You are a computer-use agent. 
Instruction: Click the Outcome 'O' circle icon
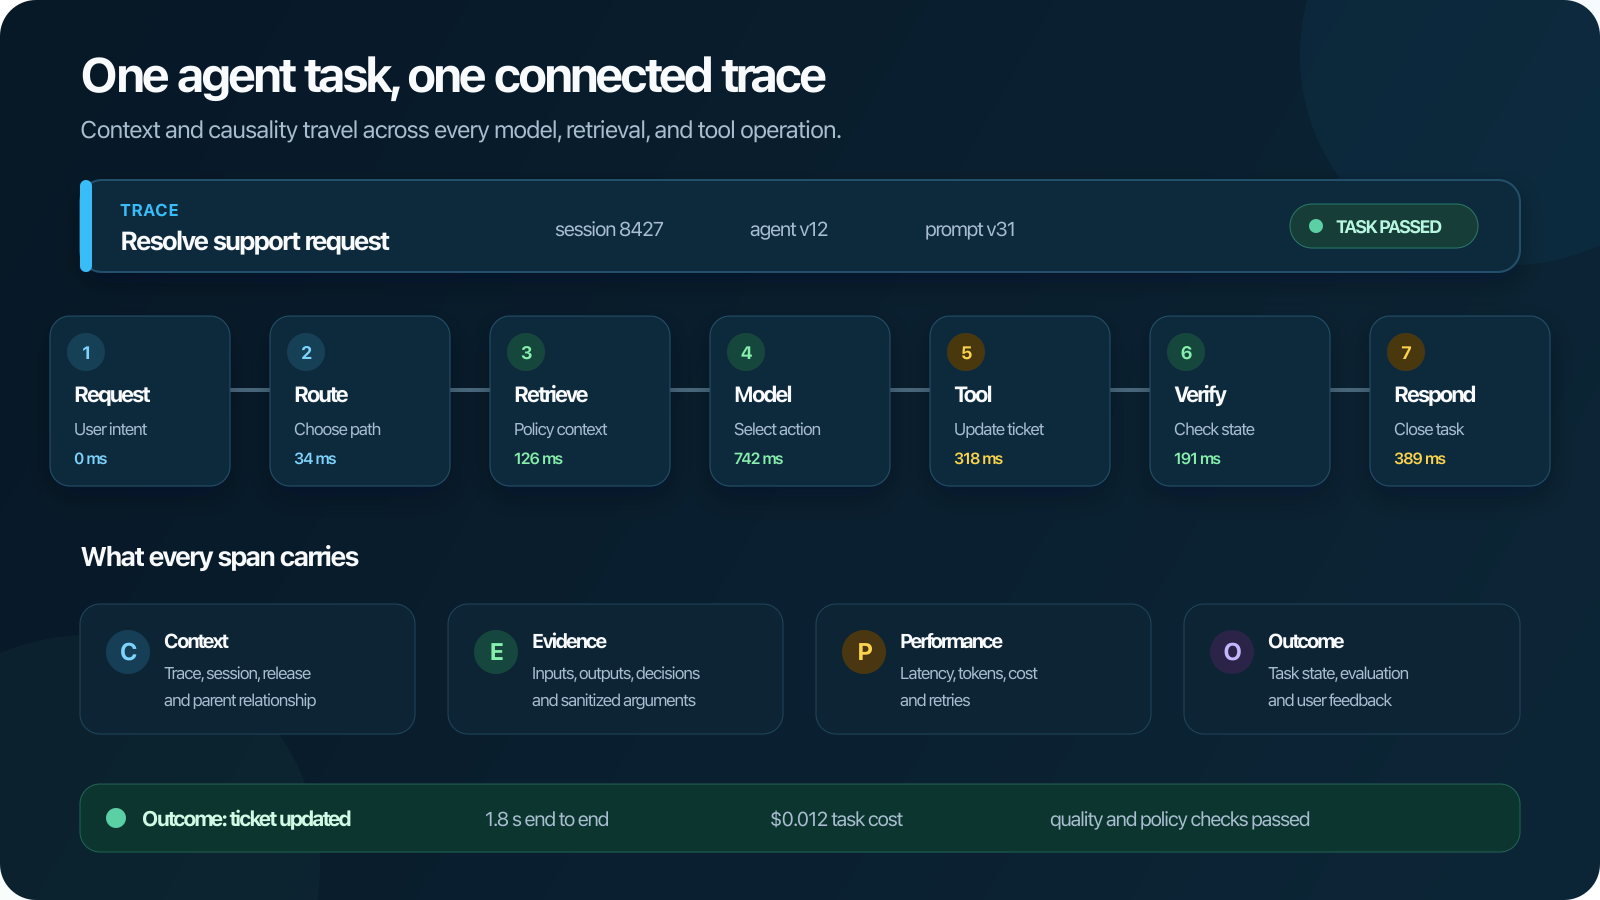(1232, 652)
